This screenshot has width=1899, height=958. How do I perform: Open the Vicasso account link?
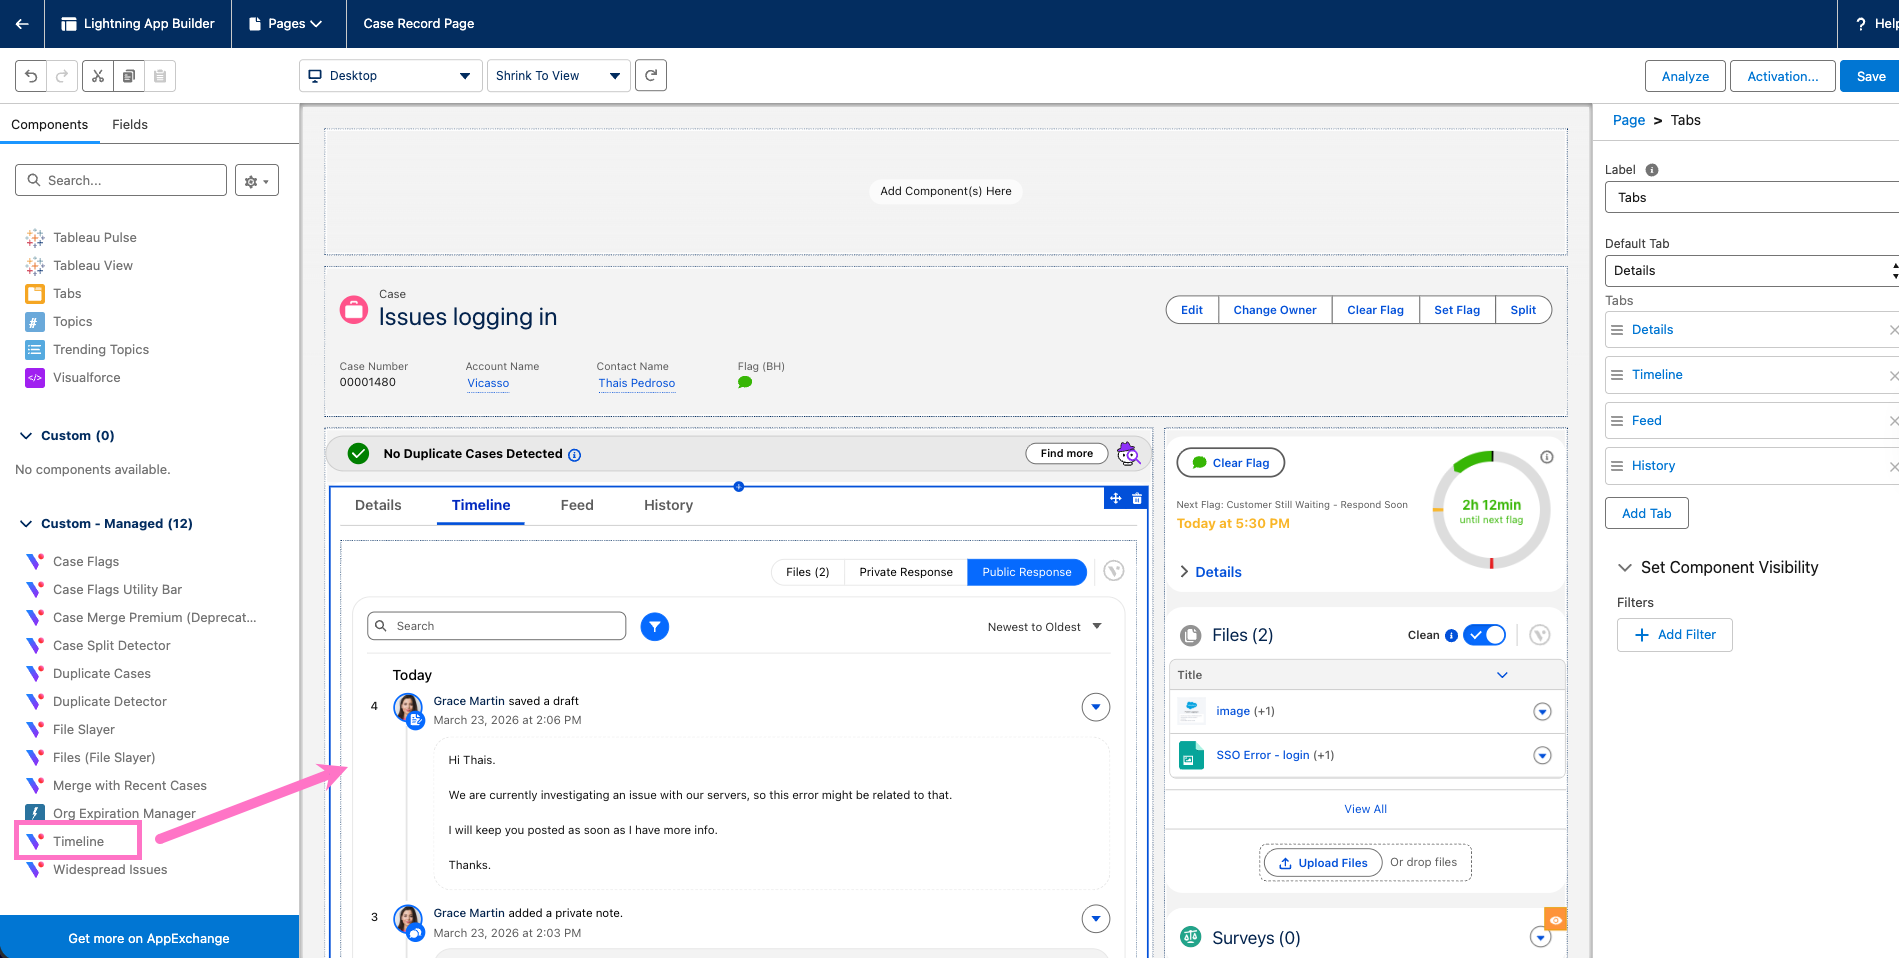tap(488, 384)
